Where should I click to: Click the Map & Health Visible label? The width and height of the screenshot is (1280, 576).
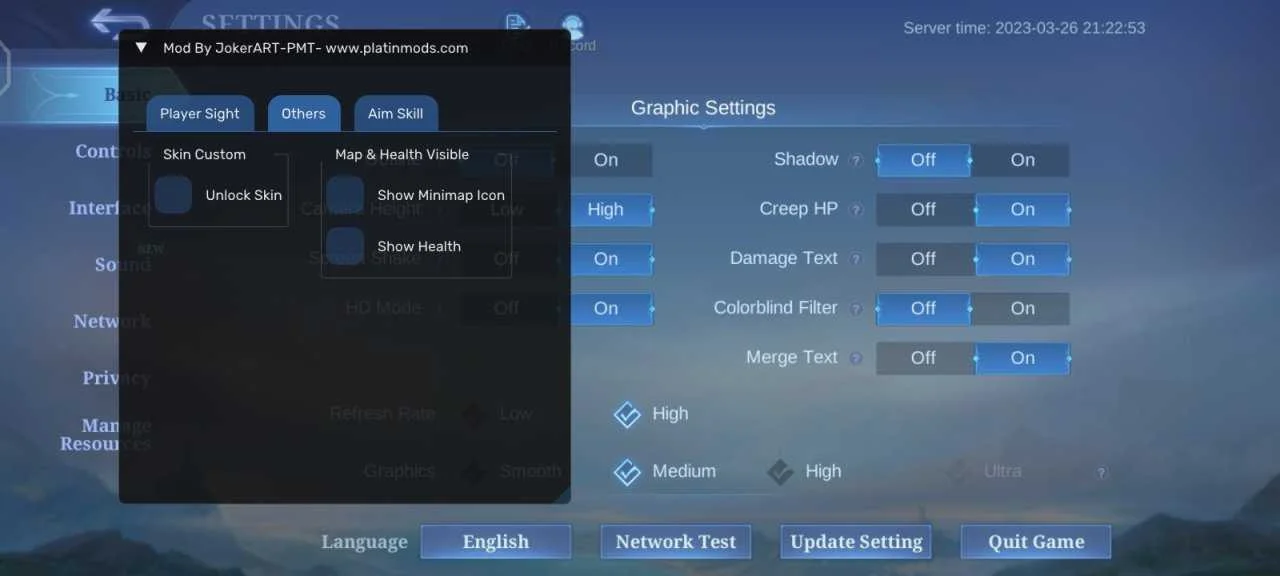click(x=402, y=154)
